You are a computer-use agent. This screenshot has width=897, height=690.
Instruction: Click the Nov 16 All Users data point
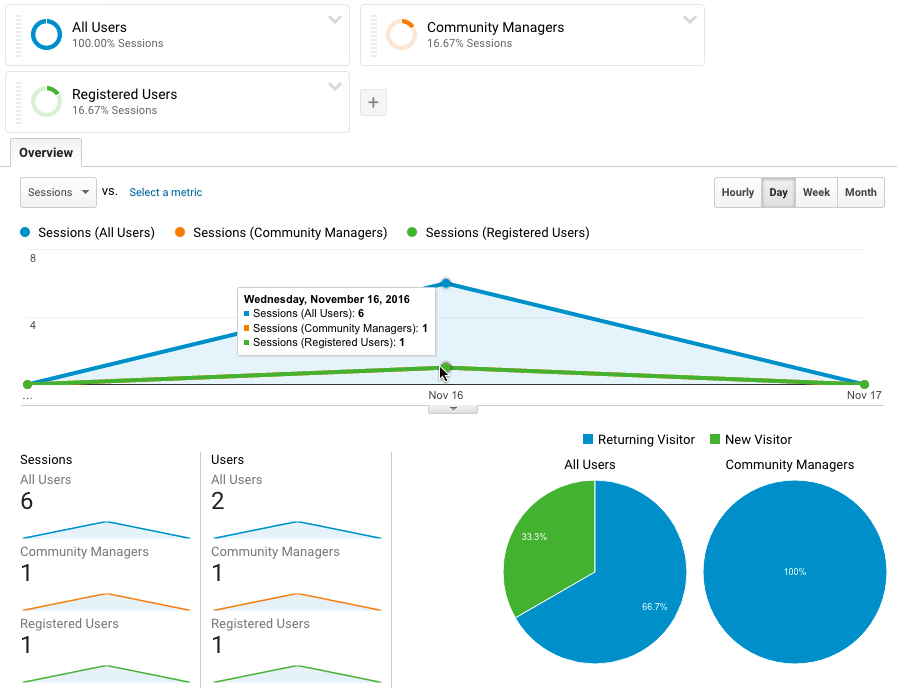[446, 284]
